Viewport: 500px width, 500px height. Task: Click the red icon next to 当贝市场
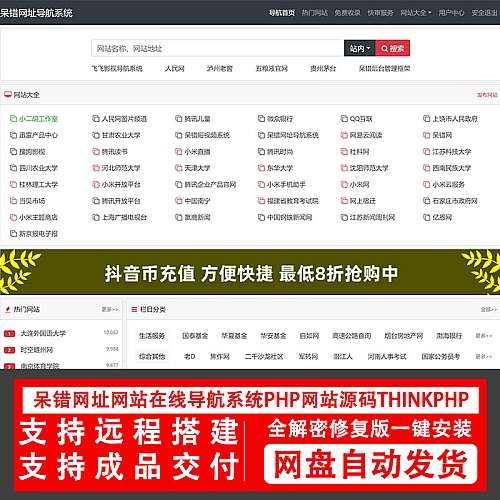point(13,201)
